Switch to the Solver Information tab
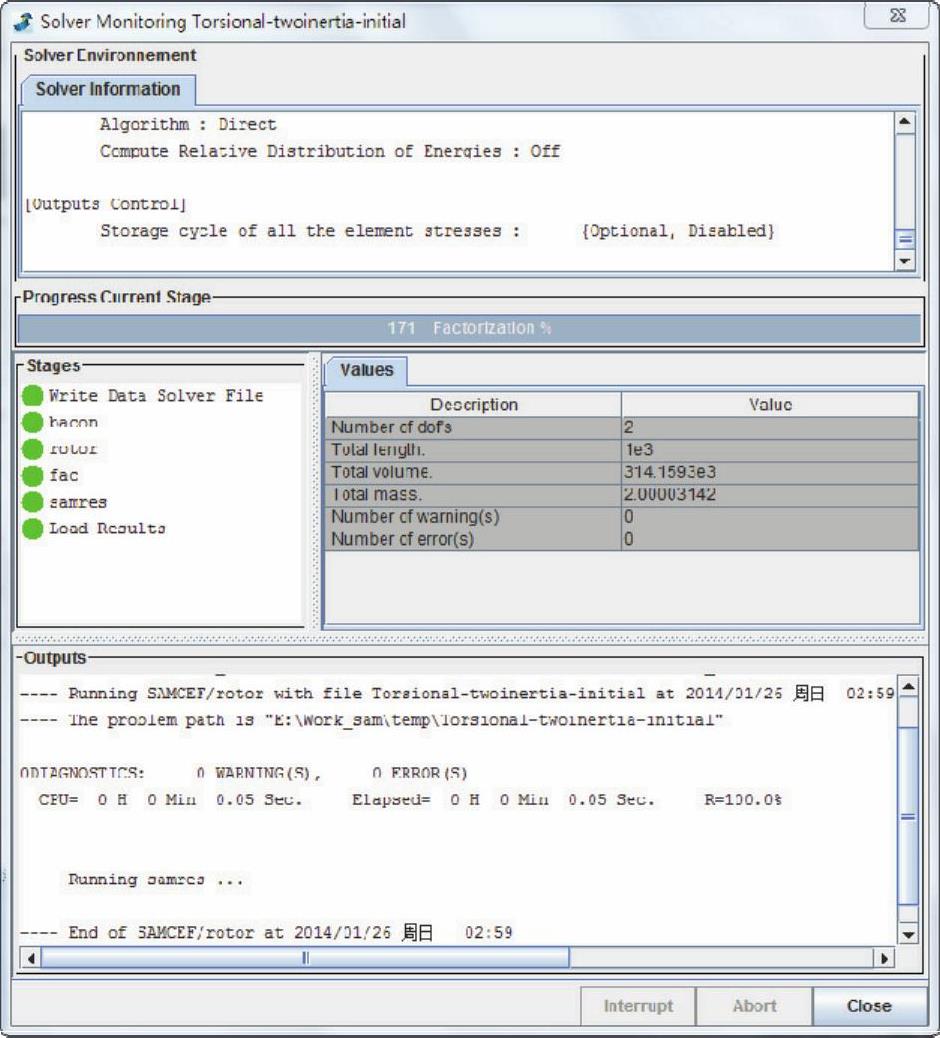Viewport: 940px width, 1038px height. [108, 89]
